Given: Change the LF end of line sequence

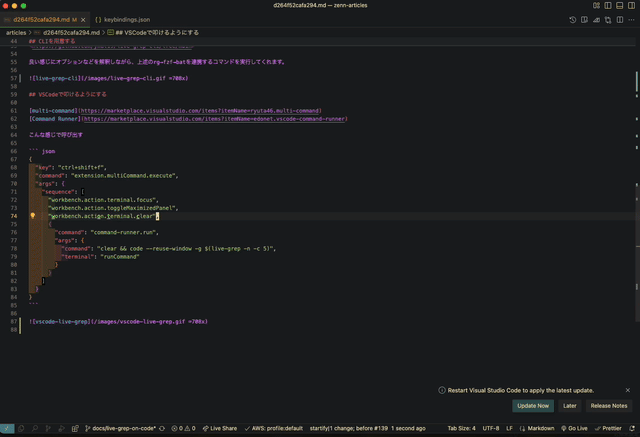Looking at the screenshot, I should click(x=509, y=428).
